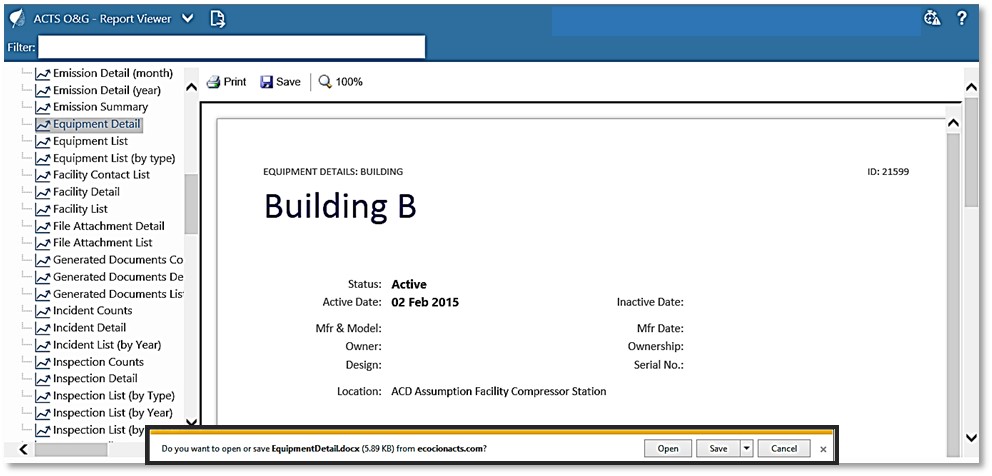Click the ID: 21599 text

coord(888,172)
